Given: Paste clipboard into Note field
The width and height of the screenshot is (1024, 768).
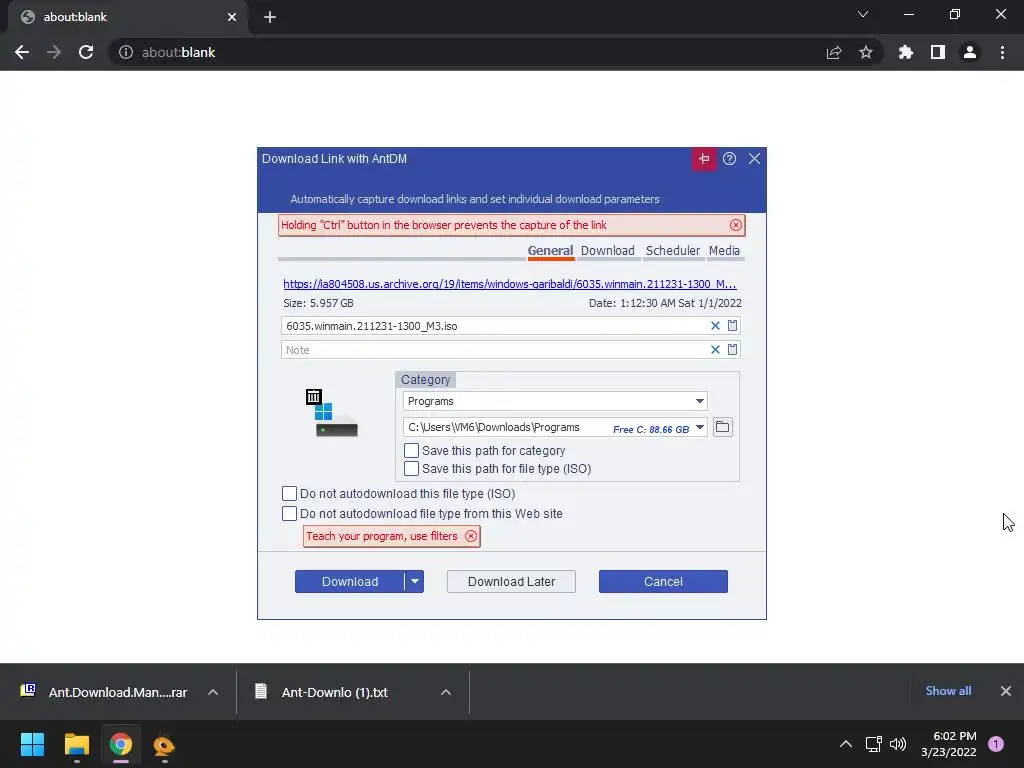Looking at the screenshot, I should coord(733,350).
